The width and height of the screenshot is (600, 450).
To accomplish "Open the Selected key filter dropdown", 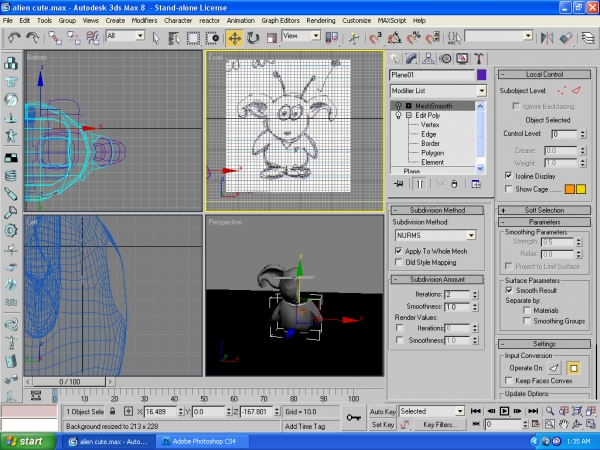I will click(460, 411).
